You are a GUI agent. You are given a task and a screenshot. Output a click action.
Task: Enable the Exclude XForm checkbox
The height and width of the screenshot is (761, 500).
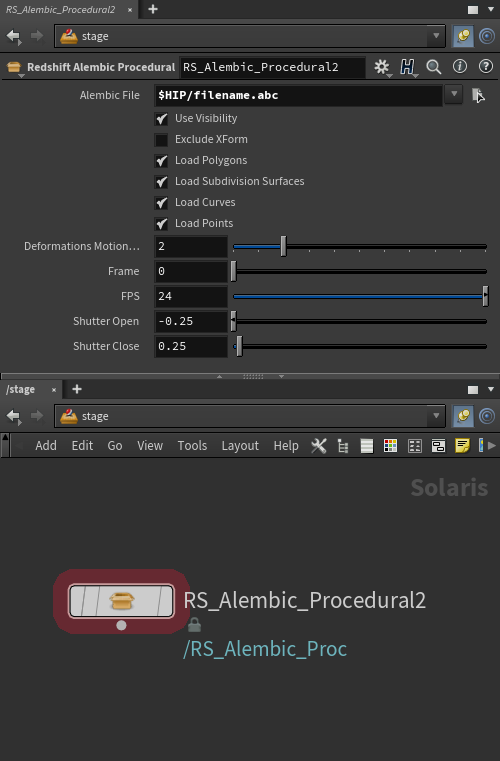[x=161, y=140]
